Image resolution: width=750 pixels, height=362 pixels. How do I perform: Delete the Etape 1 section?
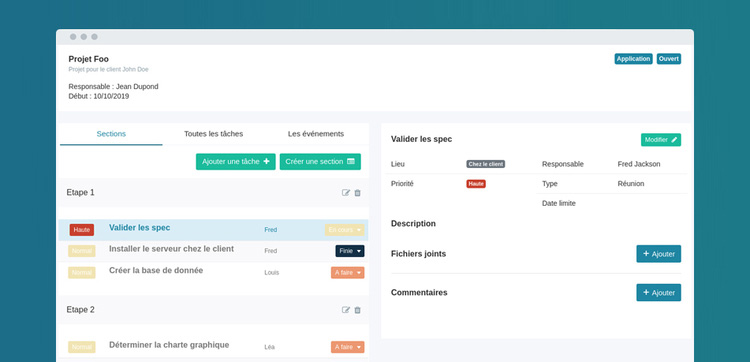tap(357, 193)
